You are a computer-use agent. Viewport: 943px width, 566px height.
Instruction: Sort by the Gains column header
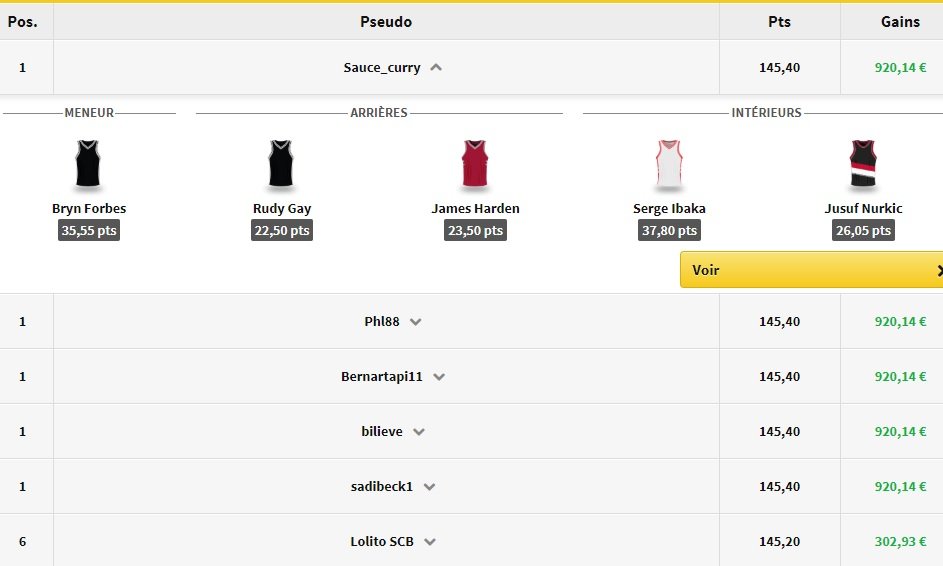pyautogui.click(x=900, y=21)
